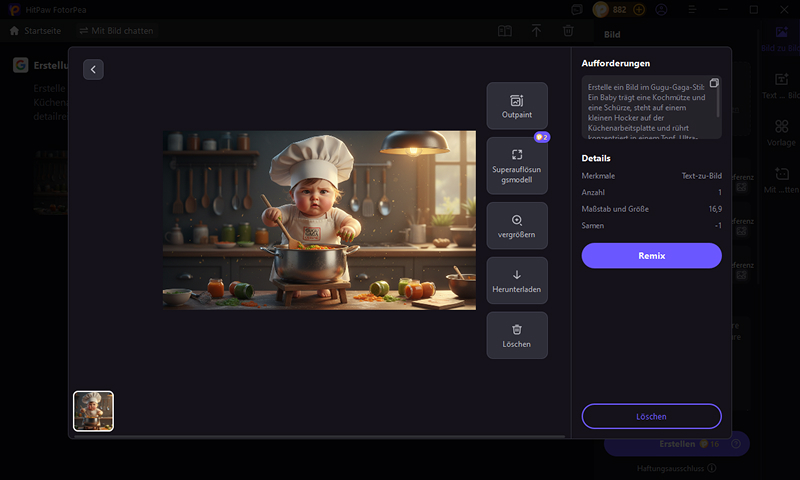The image size is (800, 480).
Task: Click the outlined Löschen button
Action: pos(652,416)
